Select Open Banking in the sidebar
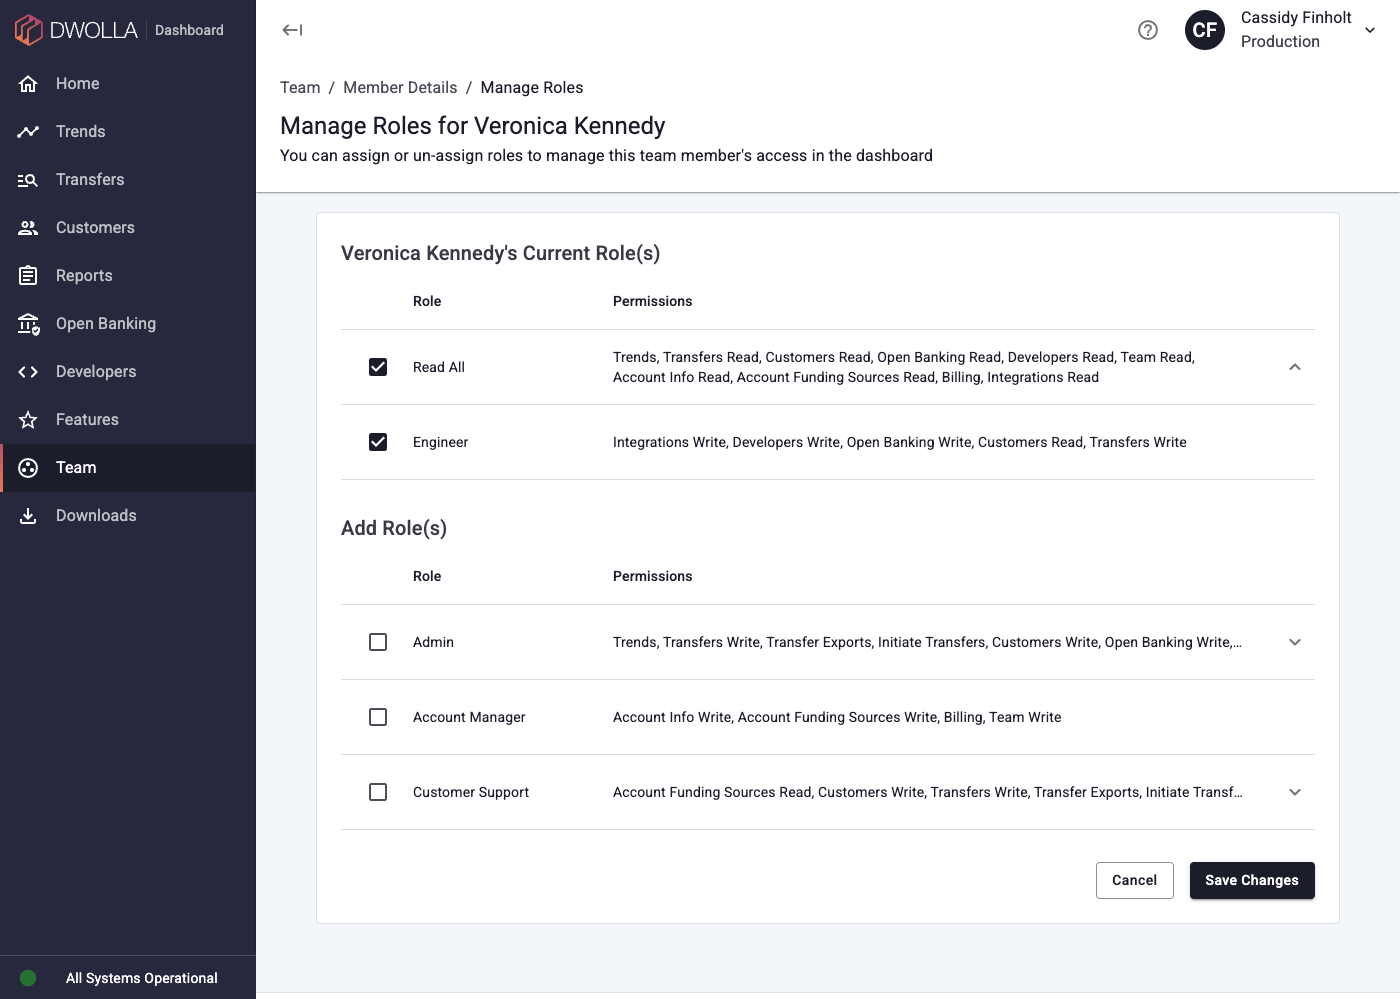The height and width of the screenshot is (999, 1400). click(128, 324)
